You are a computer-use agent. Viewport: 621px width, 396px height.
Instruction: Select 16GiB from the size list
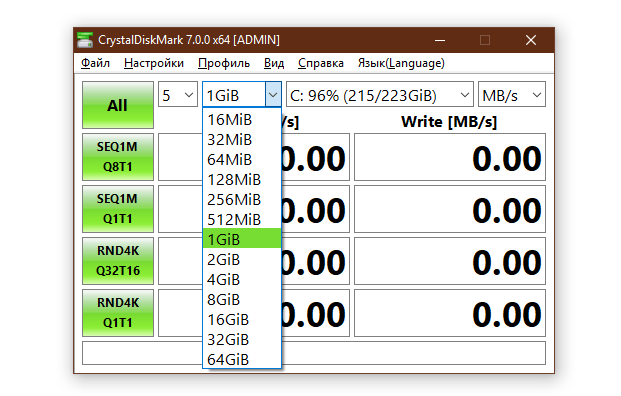click(242, 319)
